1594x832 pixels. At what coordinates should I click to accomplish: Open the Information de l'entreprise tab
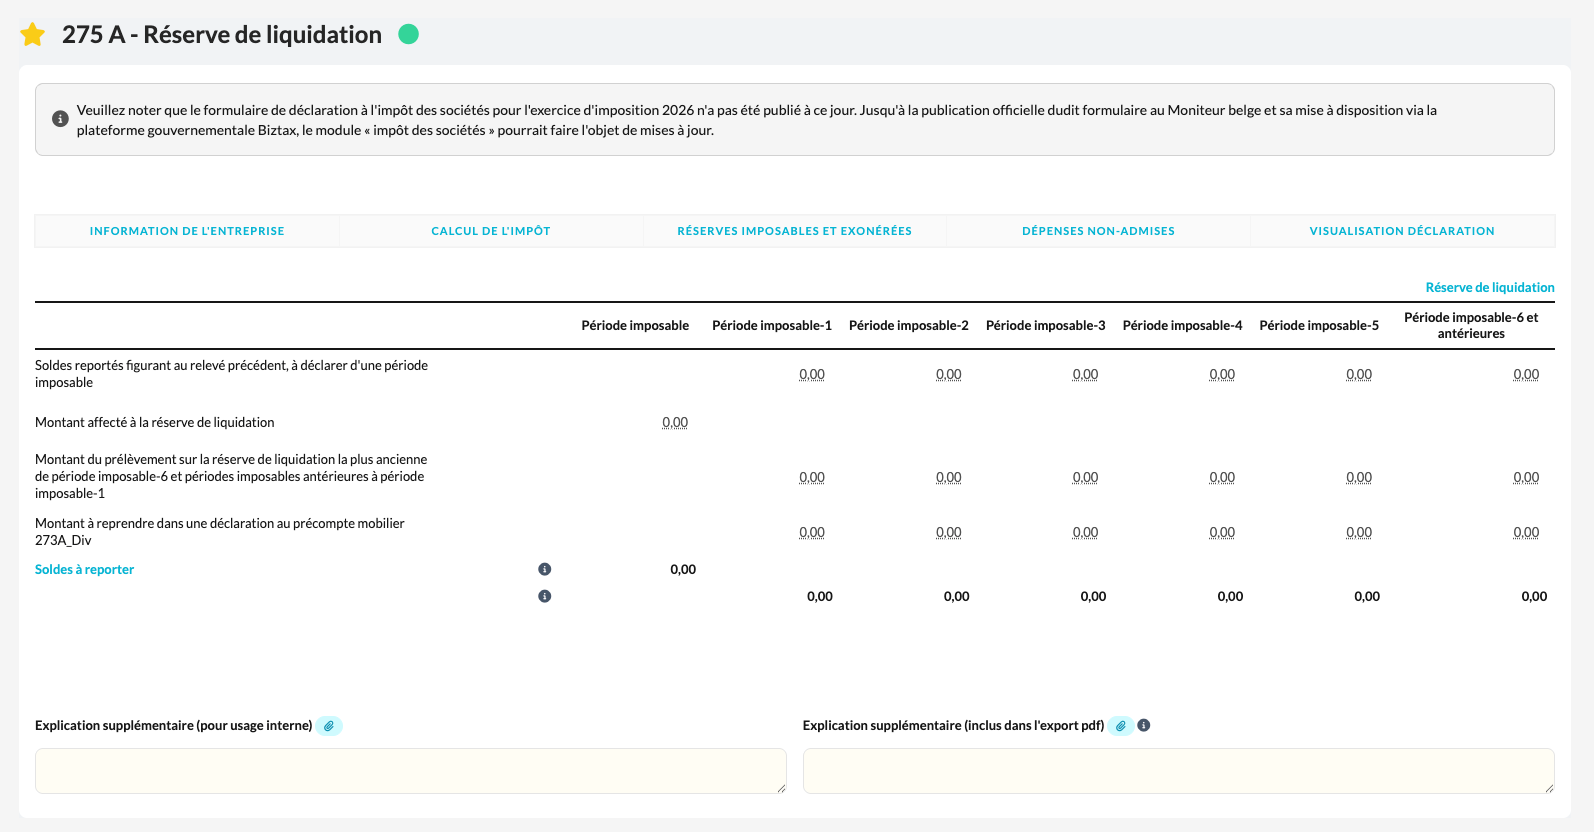click(x=187, y=231)
